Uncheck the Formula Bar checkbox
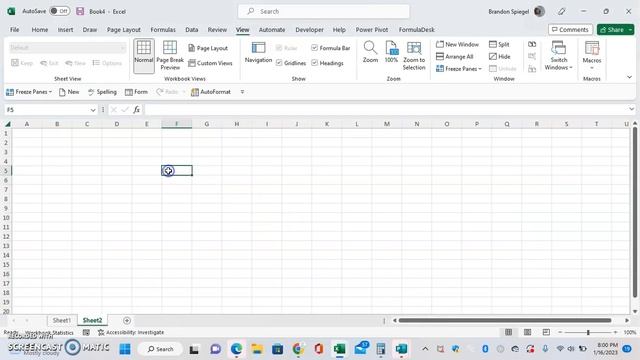This screenshot has width=640, height=360. [x=314, y=48]
